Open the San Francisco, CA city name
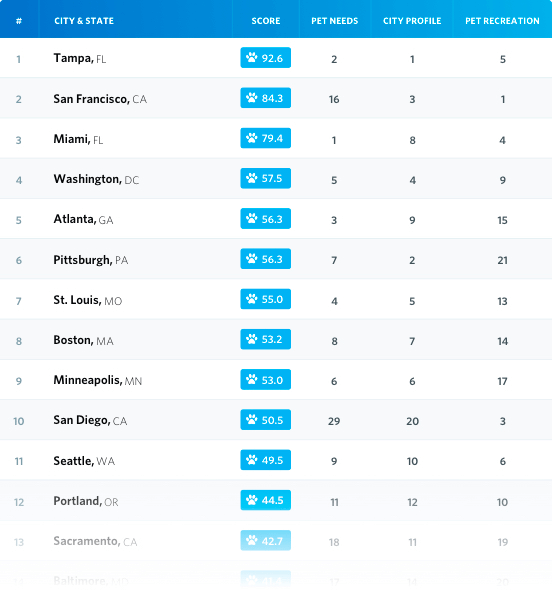 tap(100, 99)
